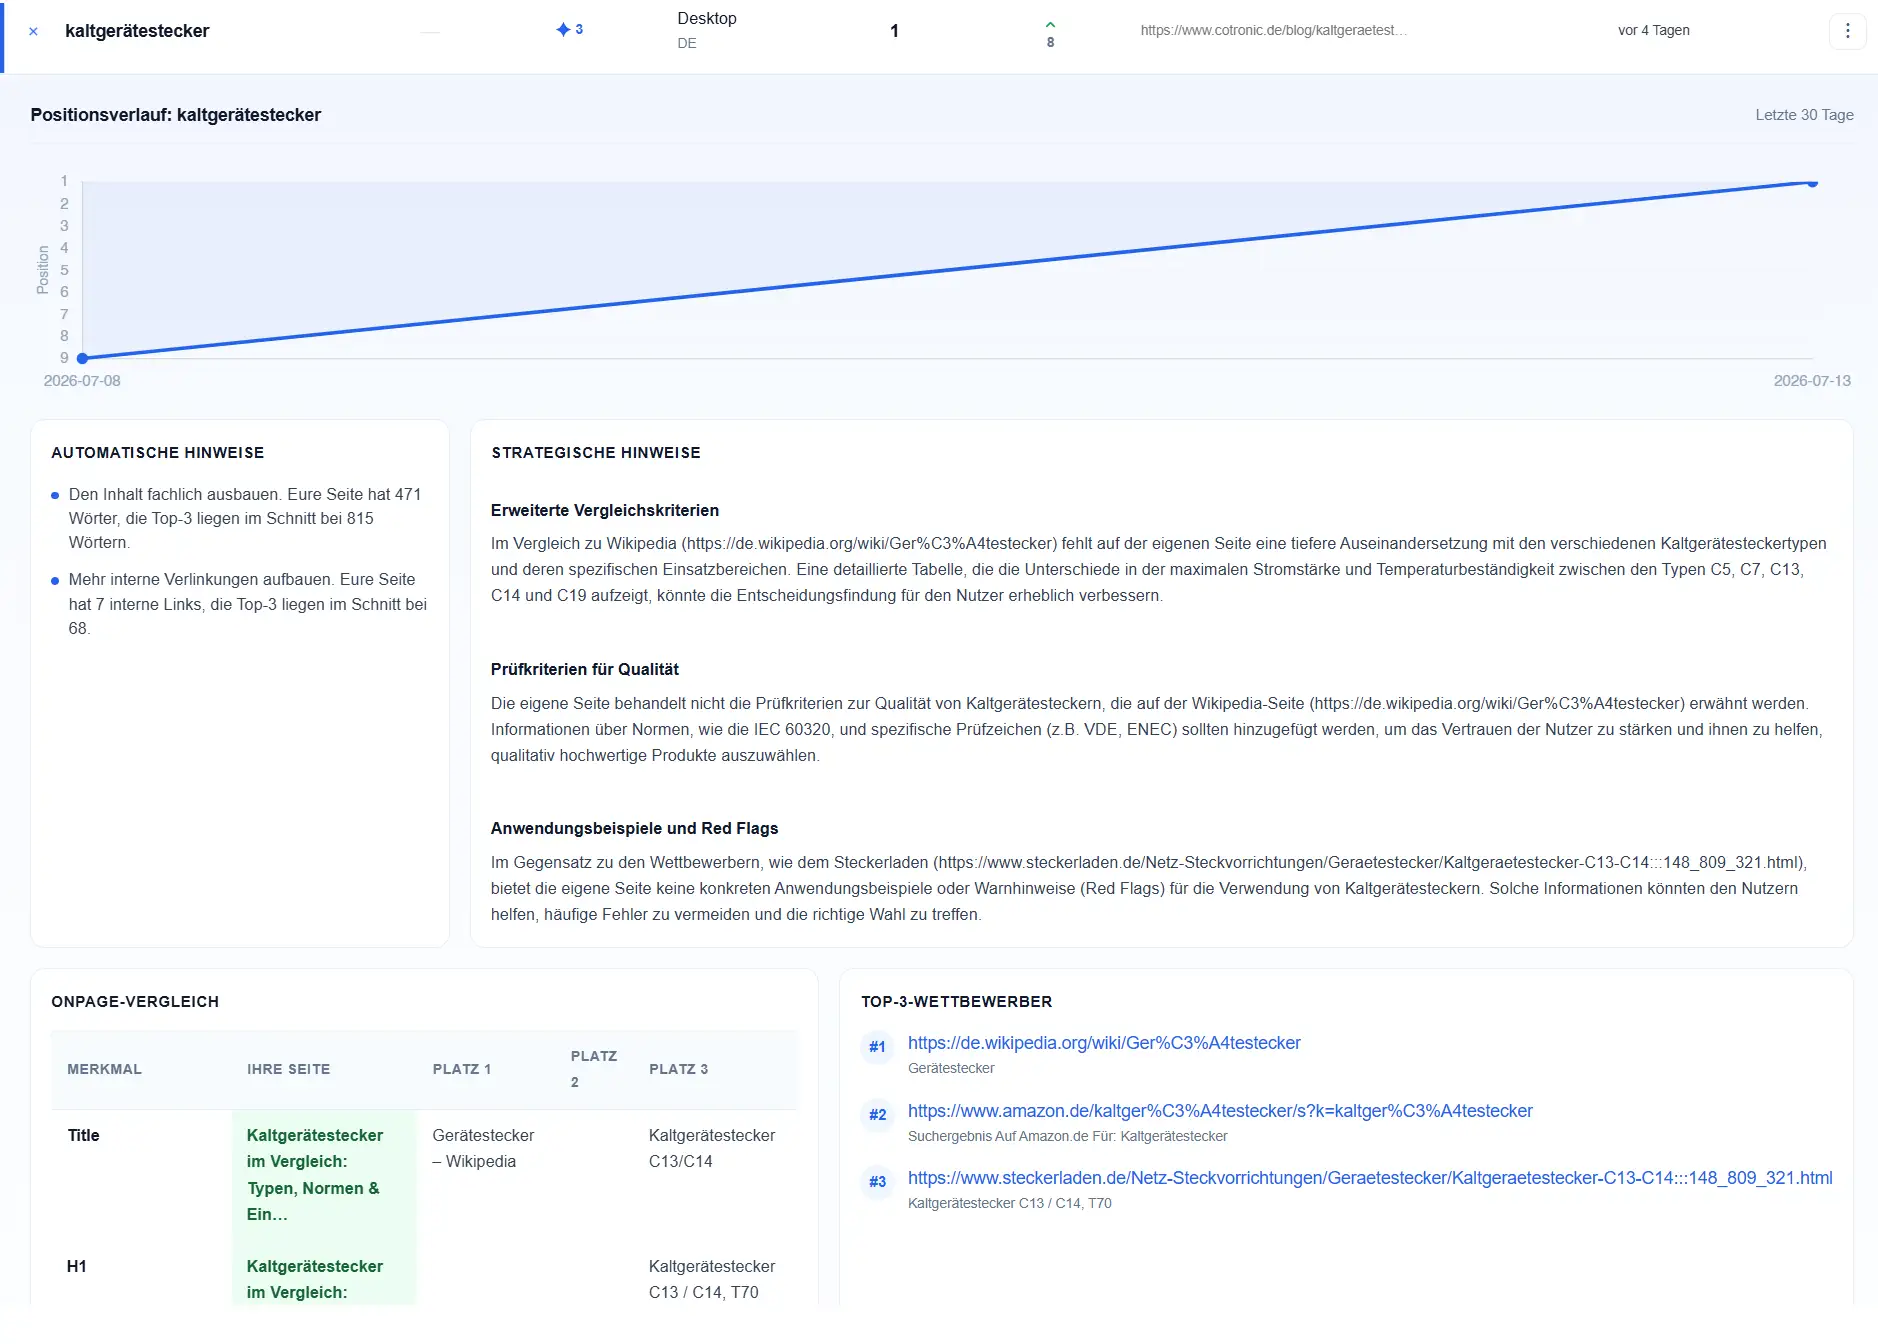The width and height of the screenshot is (1878, 1344).
Task: Open the cotronic.de blog URL
Action: (x=1273, y=30)
